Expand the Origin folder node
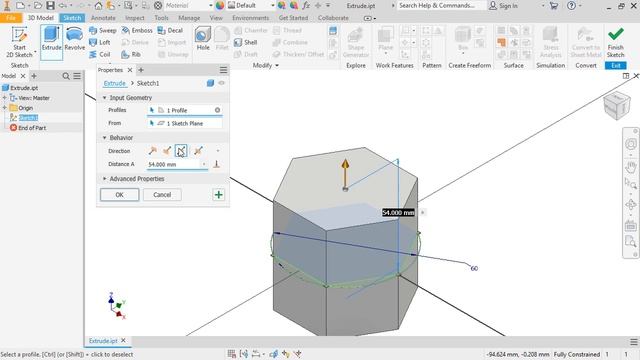 pos(4,108)
